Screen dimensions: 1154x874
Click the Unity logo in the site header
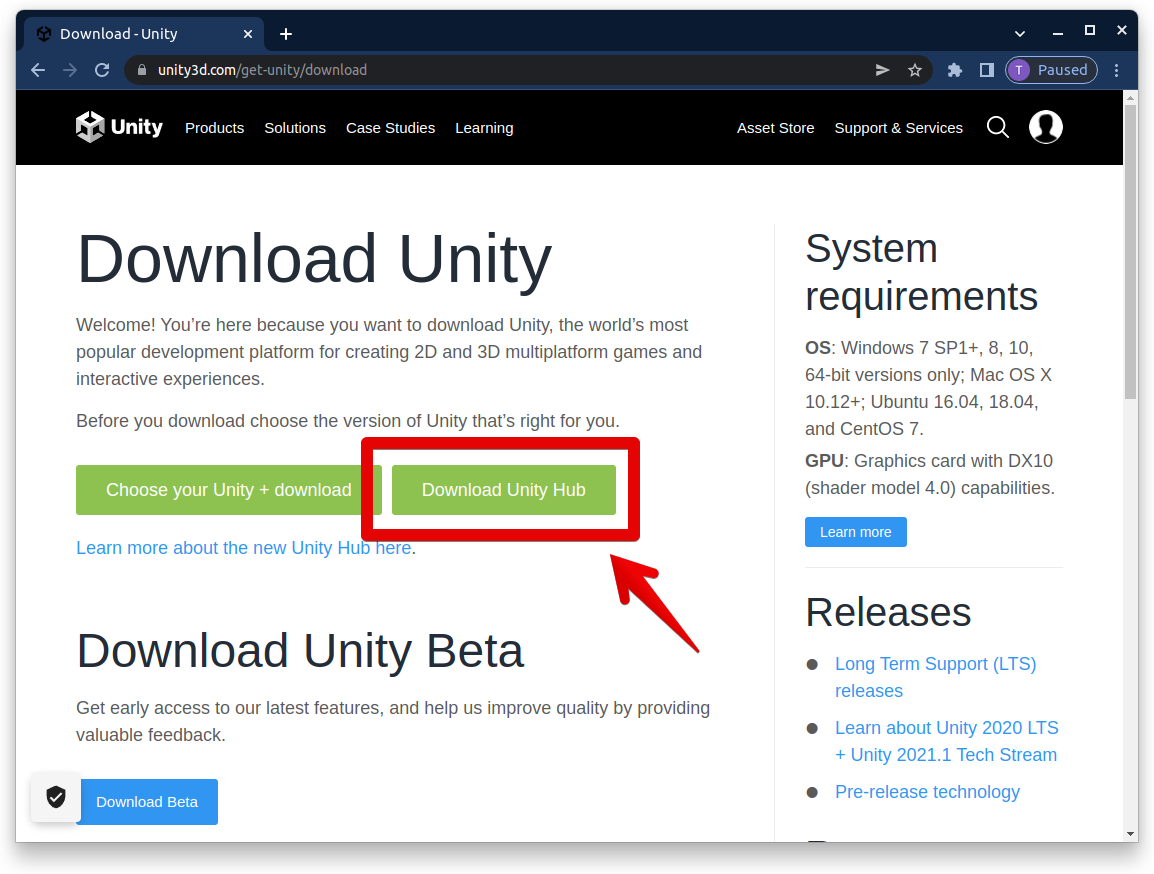[119, 127]
